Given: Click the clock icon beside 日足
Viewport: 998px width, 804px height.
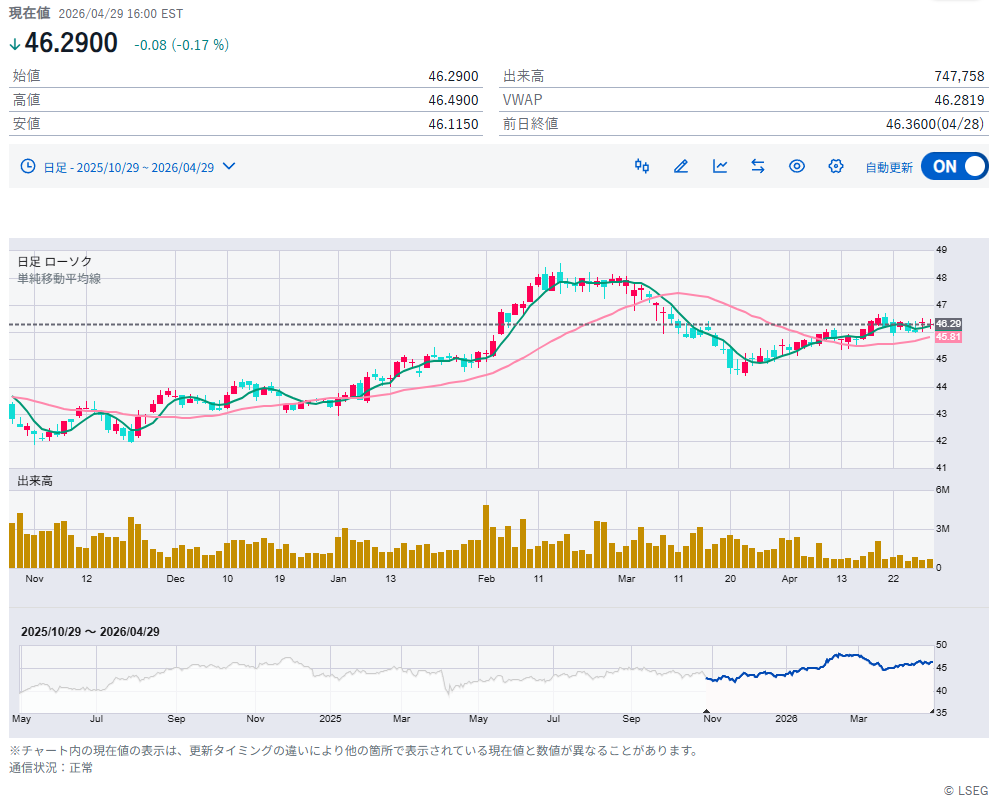Looking at the screenshot, I should click(28, 167).
